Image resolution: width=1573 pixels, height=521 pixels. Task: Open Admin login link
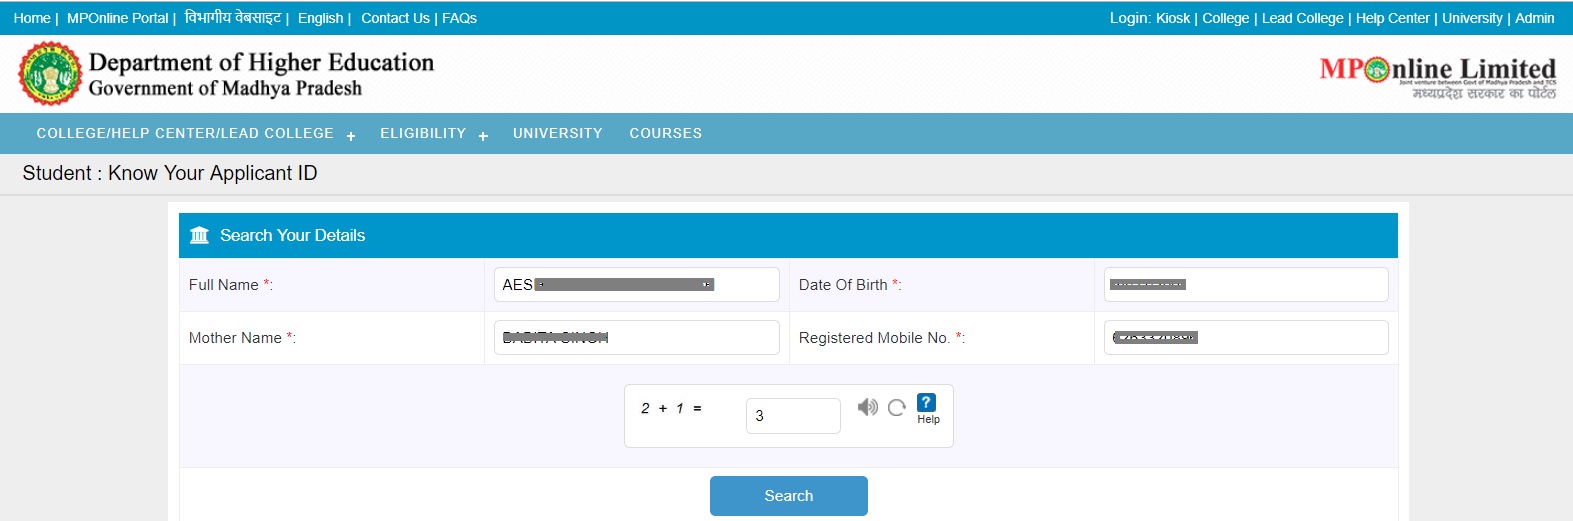tap(1534, 18)
